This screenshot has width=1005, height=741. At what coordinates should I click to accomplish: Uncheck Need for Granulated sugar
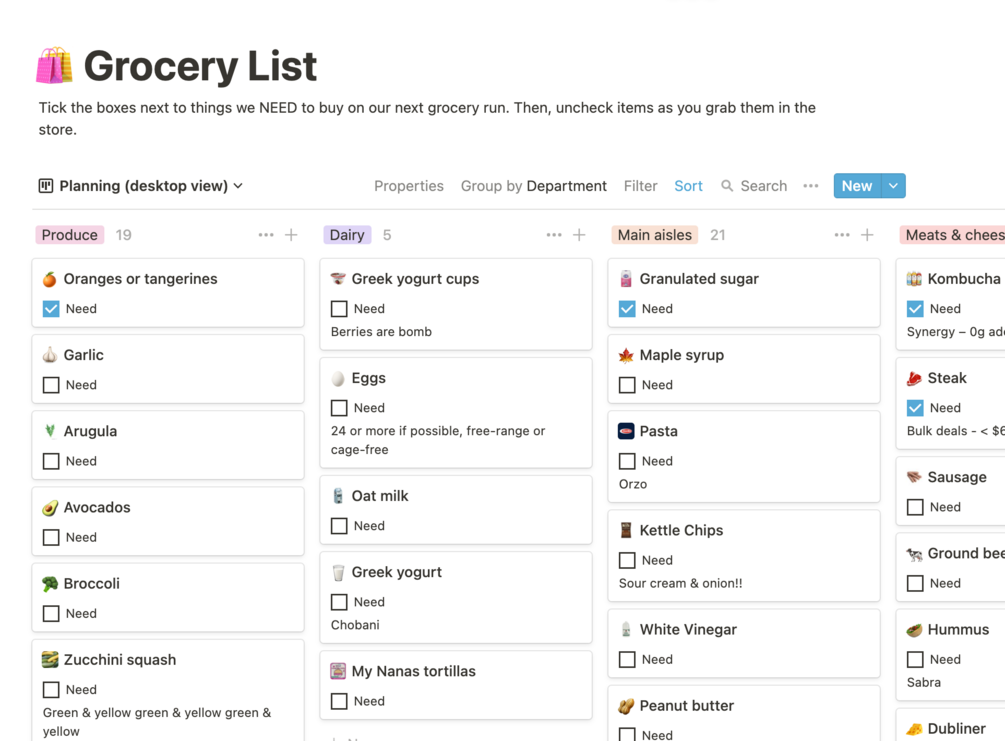tap(627, 309)
